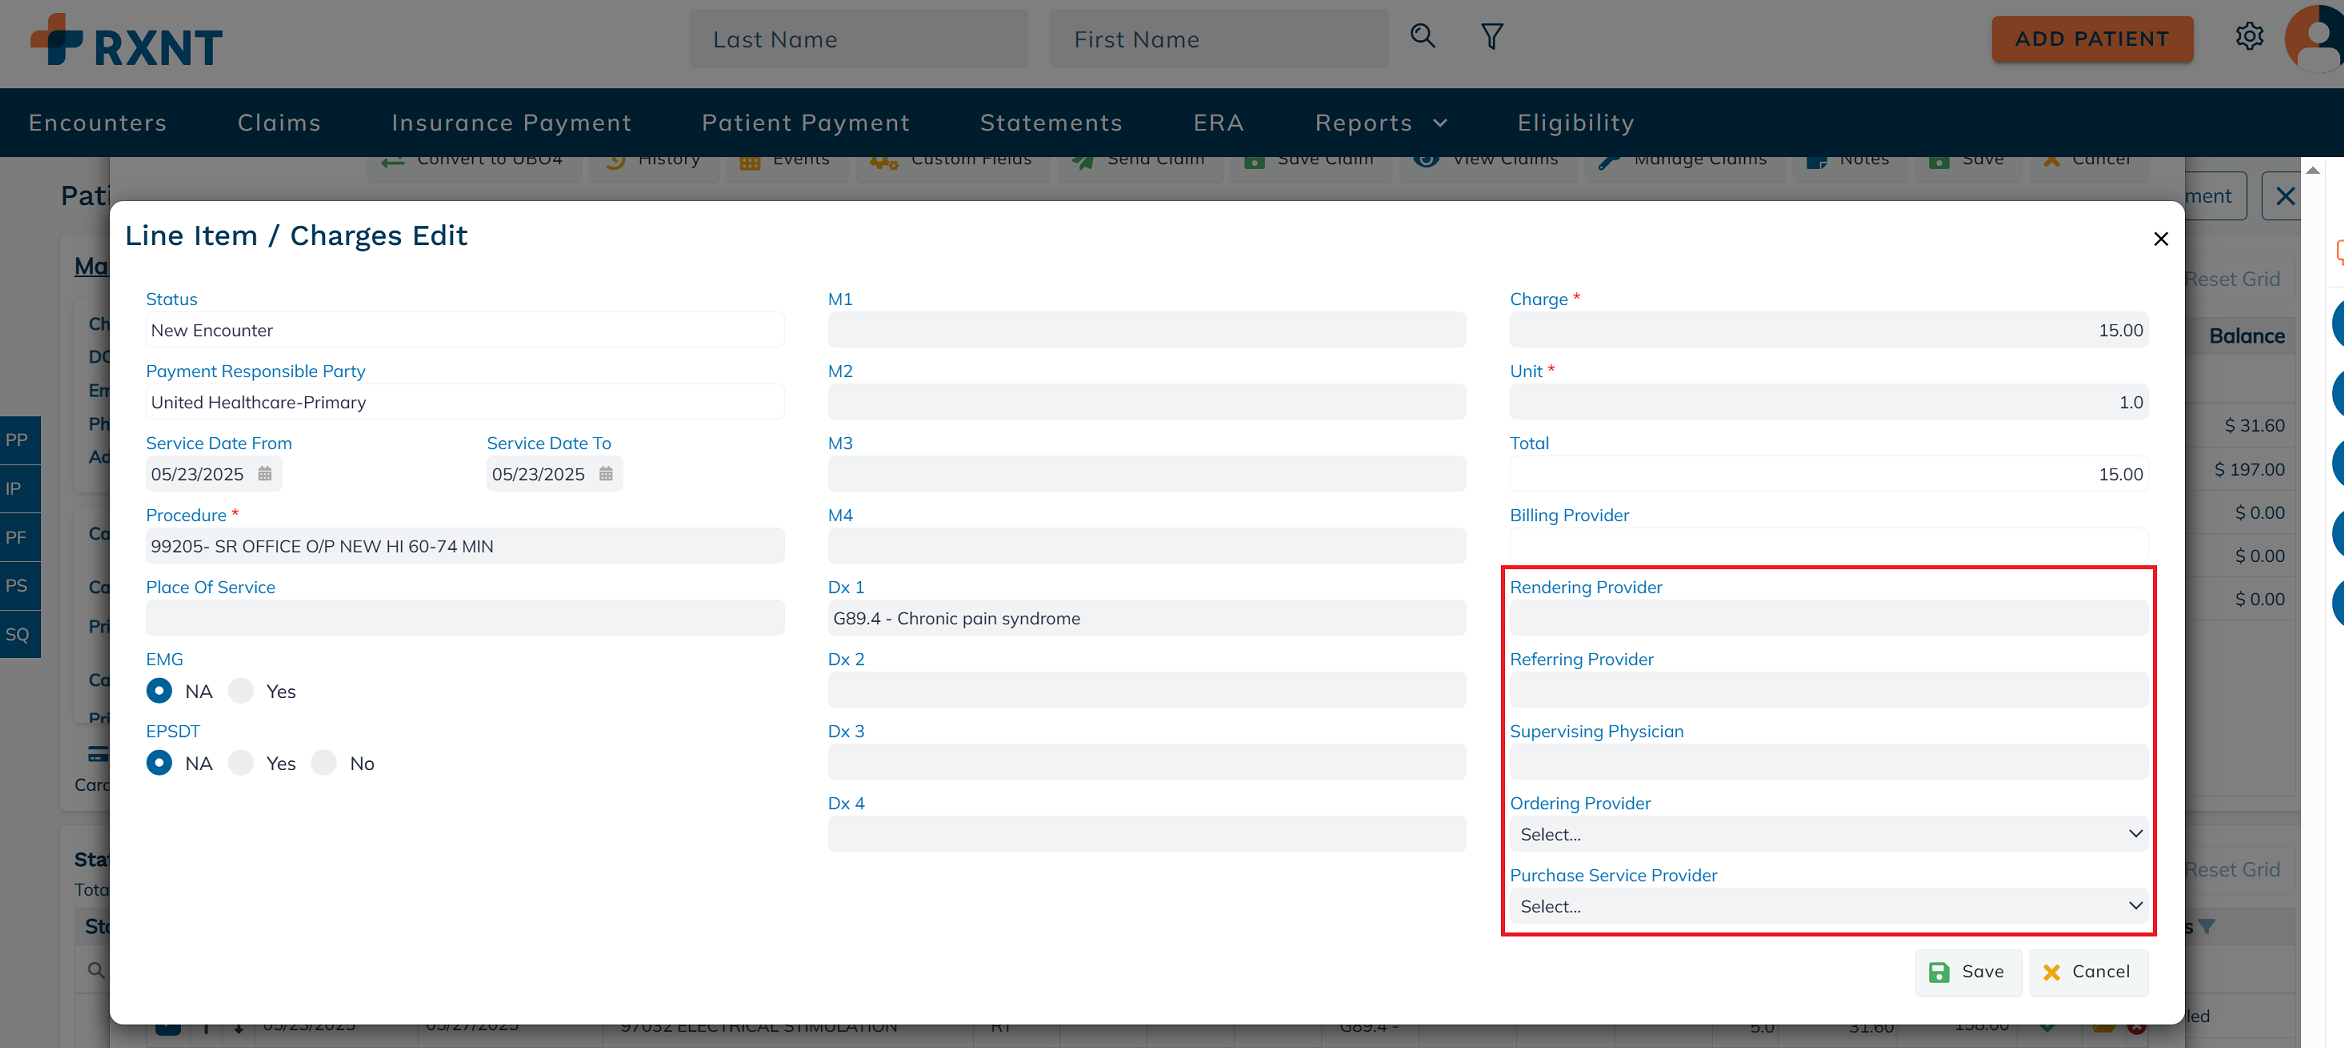
Task: Click the Procedure input field
Action: (465, 546)
